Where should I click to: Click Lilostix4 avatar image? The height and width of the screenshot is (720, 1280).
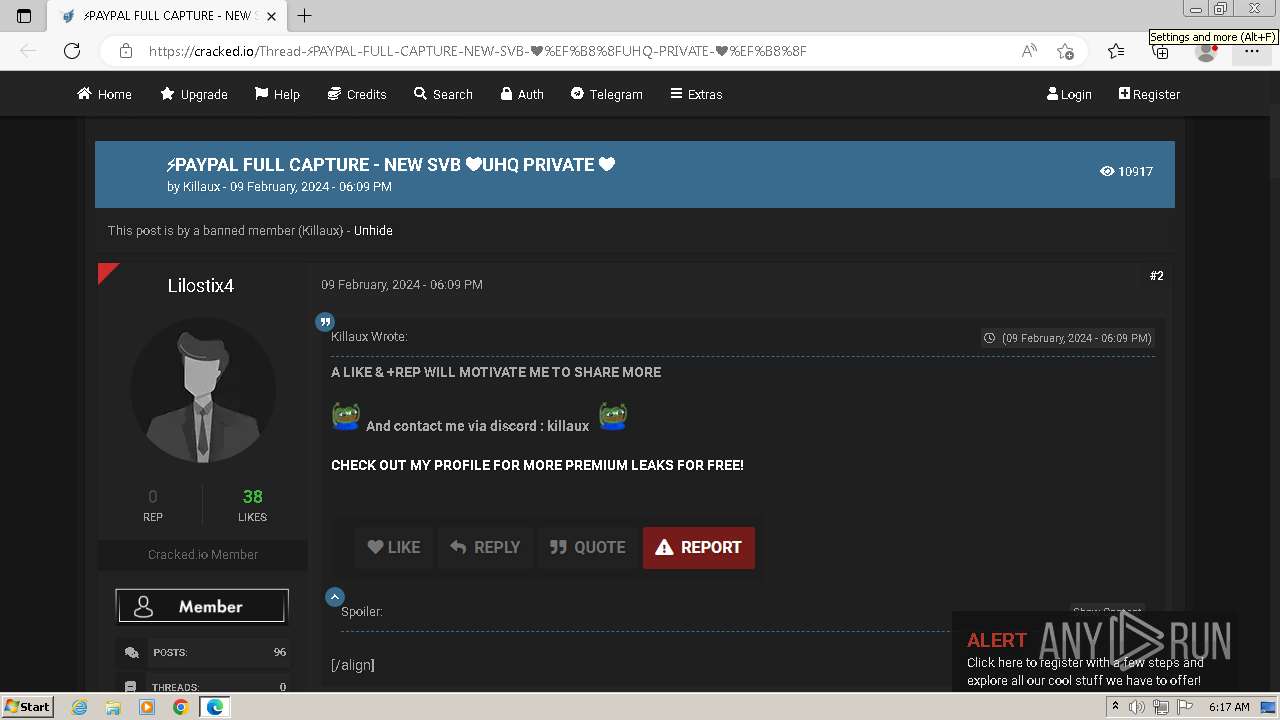tap(203, 391)
